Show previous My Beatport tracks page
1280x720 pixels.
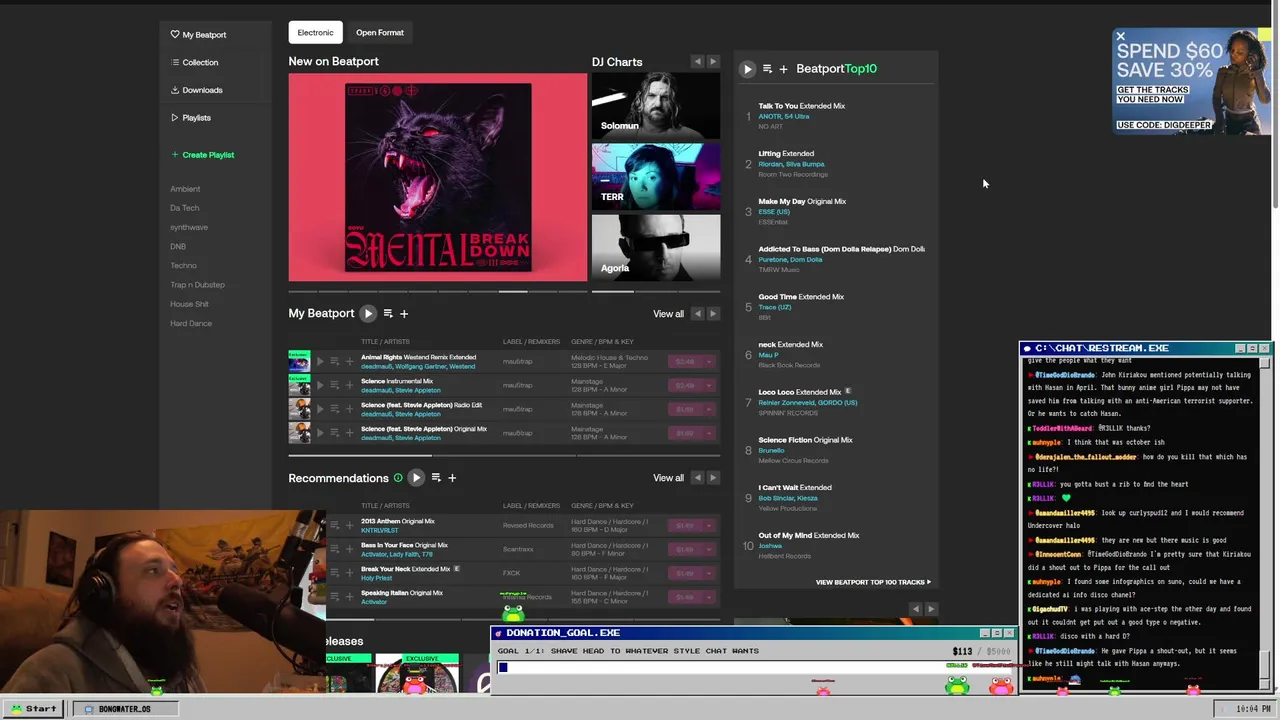(x=698, y=314)
